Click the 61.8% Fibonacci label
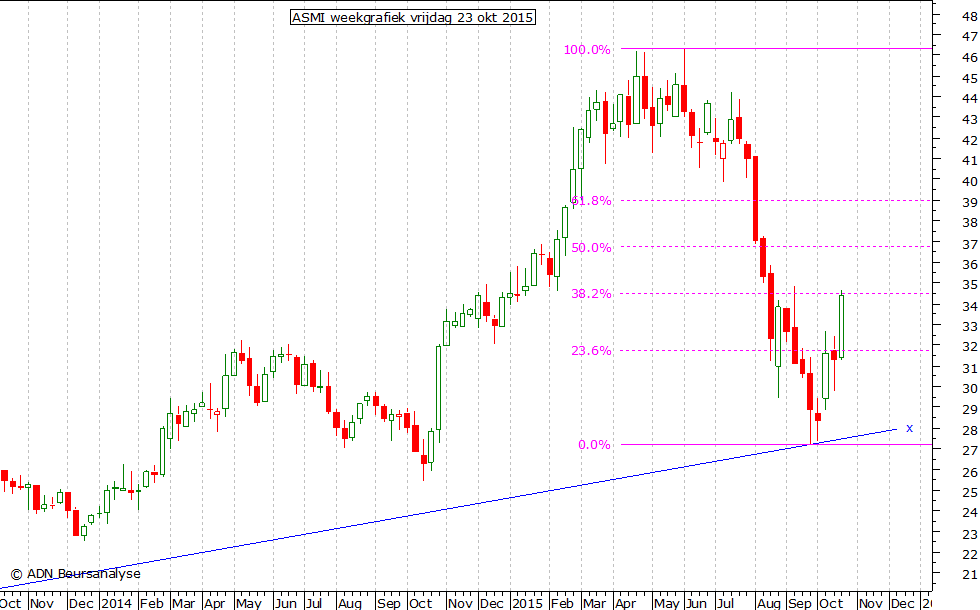Viewport: 980px width, 610px height. (591, 201)
